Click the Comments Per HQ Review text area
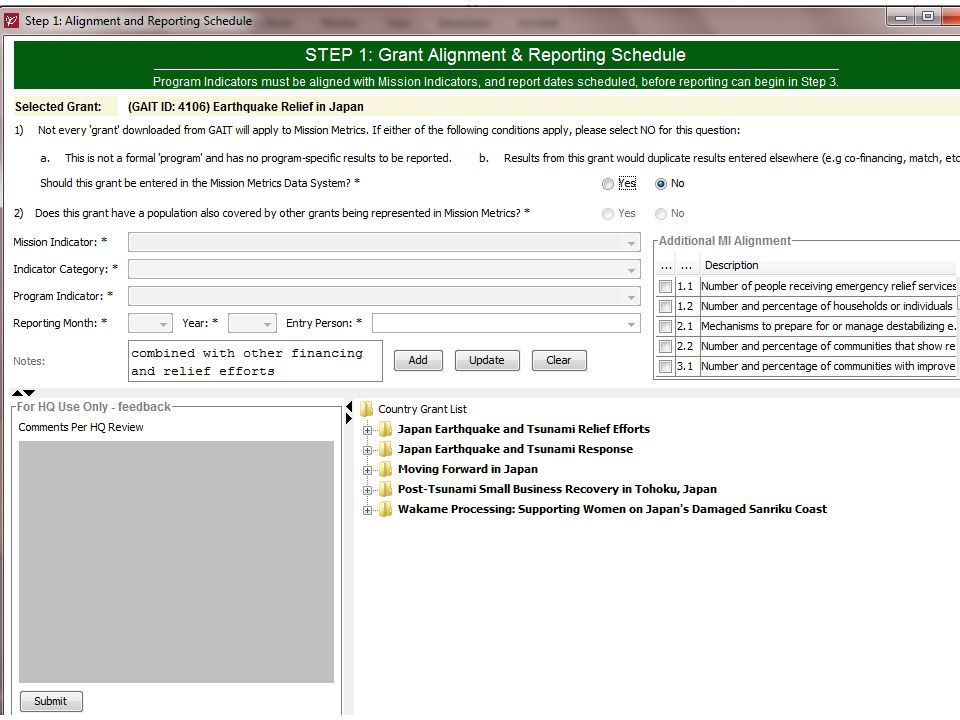 tap(176, 562)
